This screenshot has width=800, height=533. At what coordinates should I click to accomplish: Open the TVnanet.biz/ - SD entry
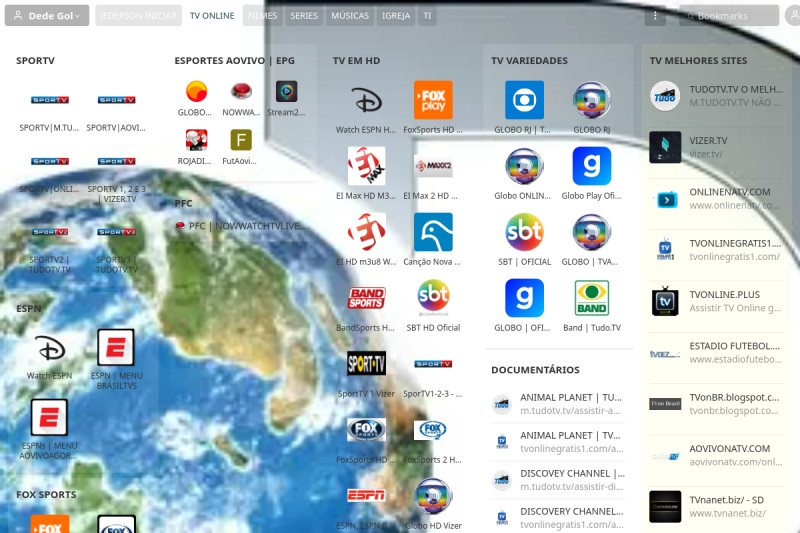[x=716, y=506]
